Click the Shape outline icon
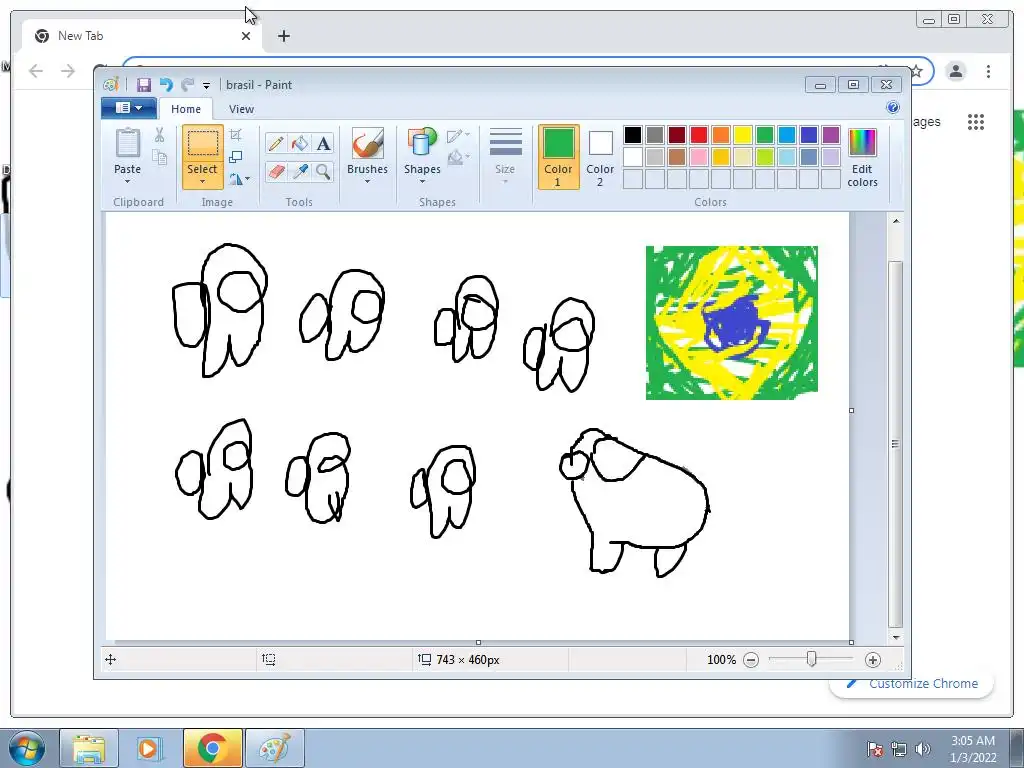Viewport: 1024px width, 768px height. tap(455, 136)
